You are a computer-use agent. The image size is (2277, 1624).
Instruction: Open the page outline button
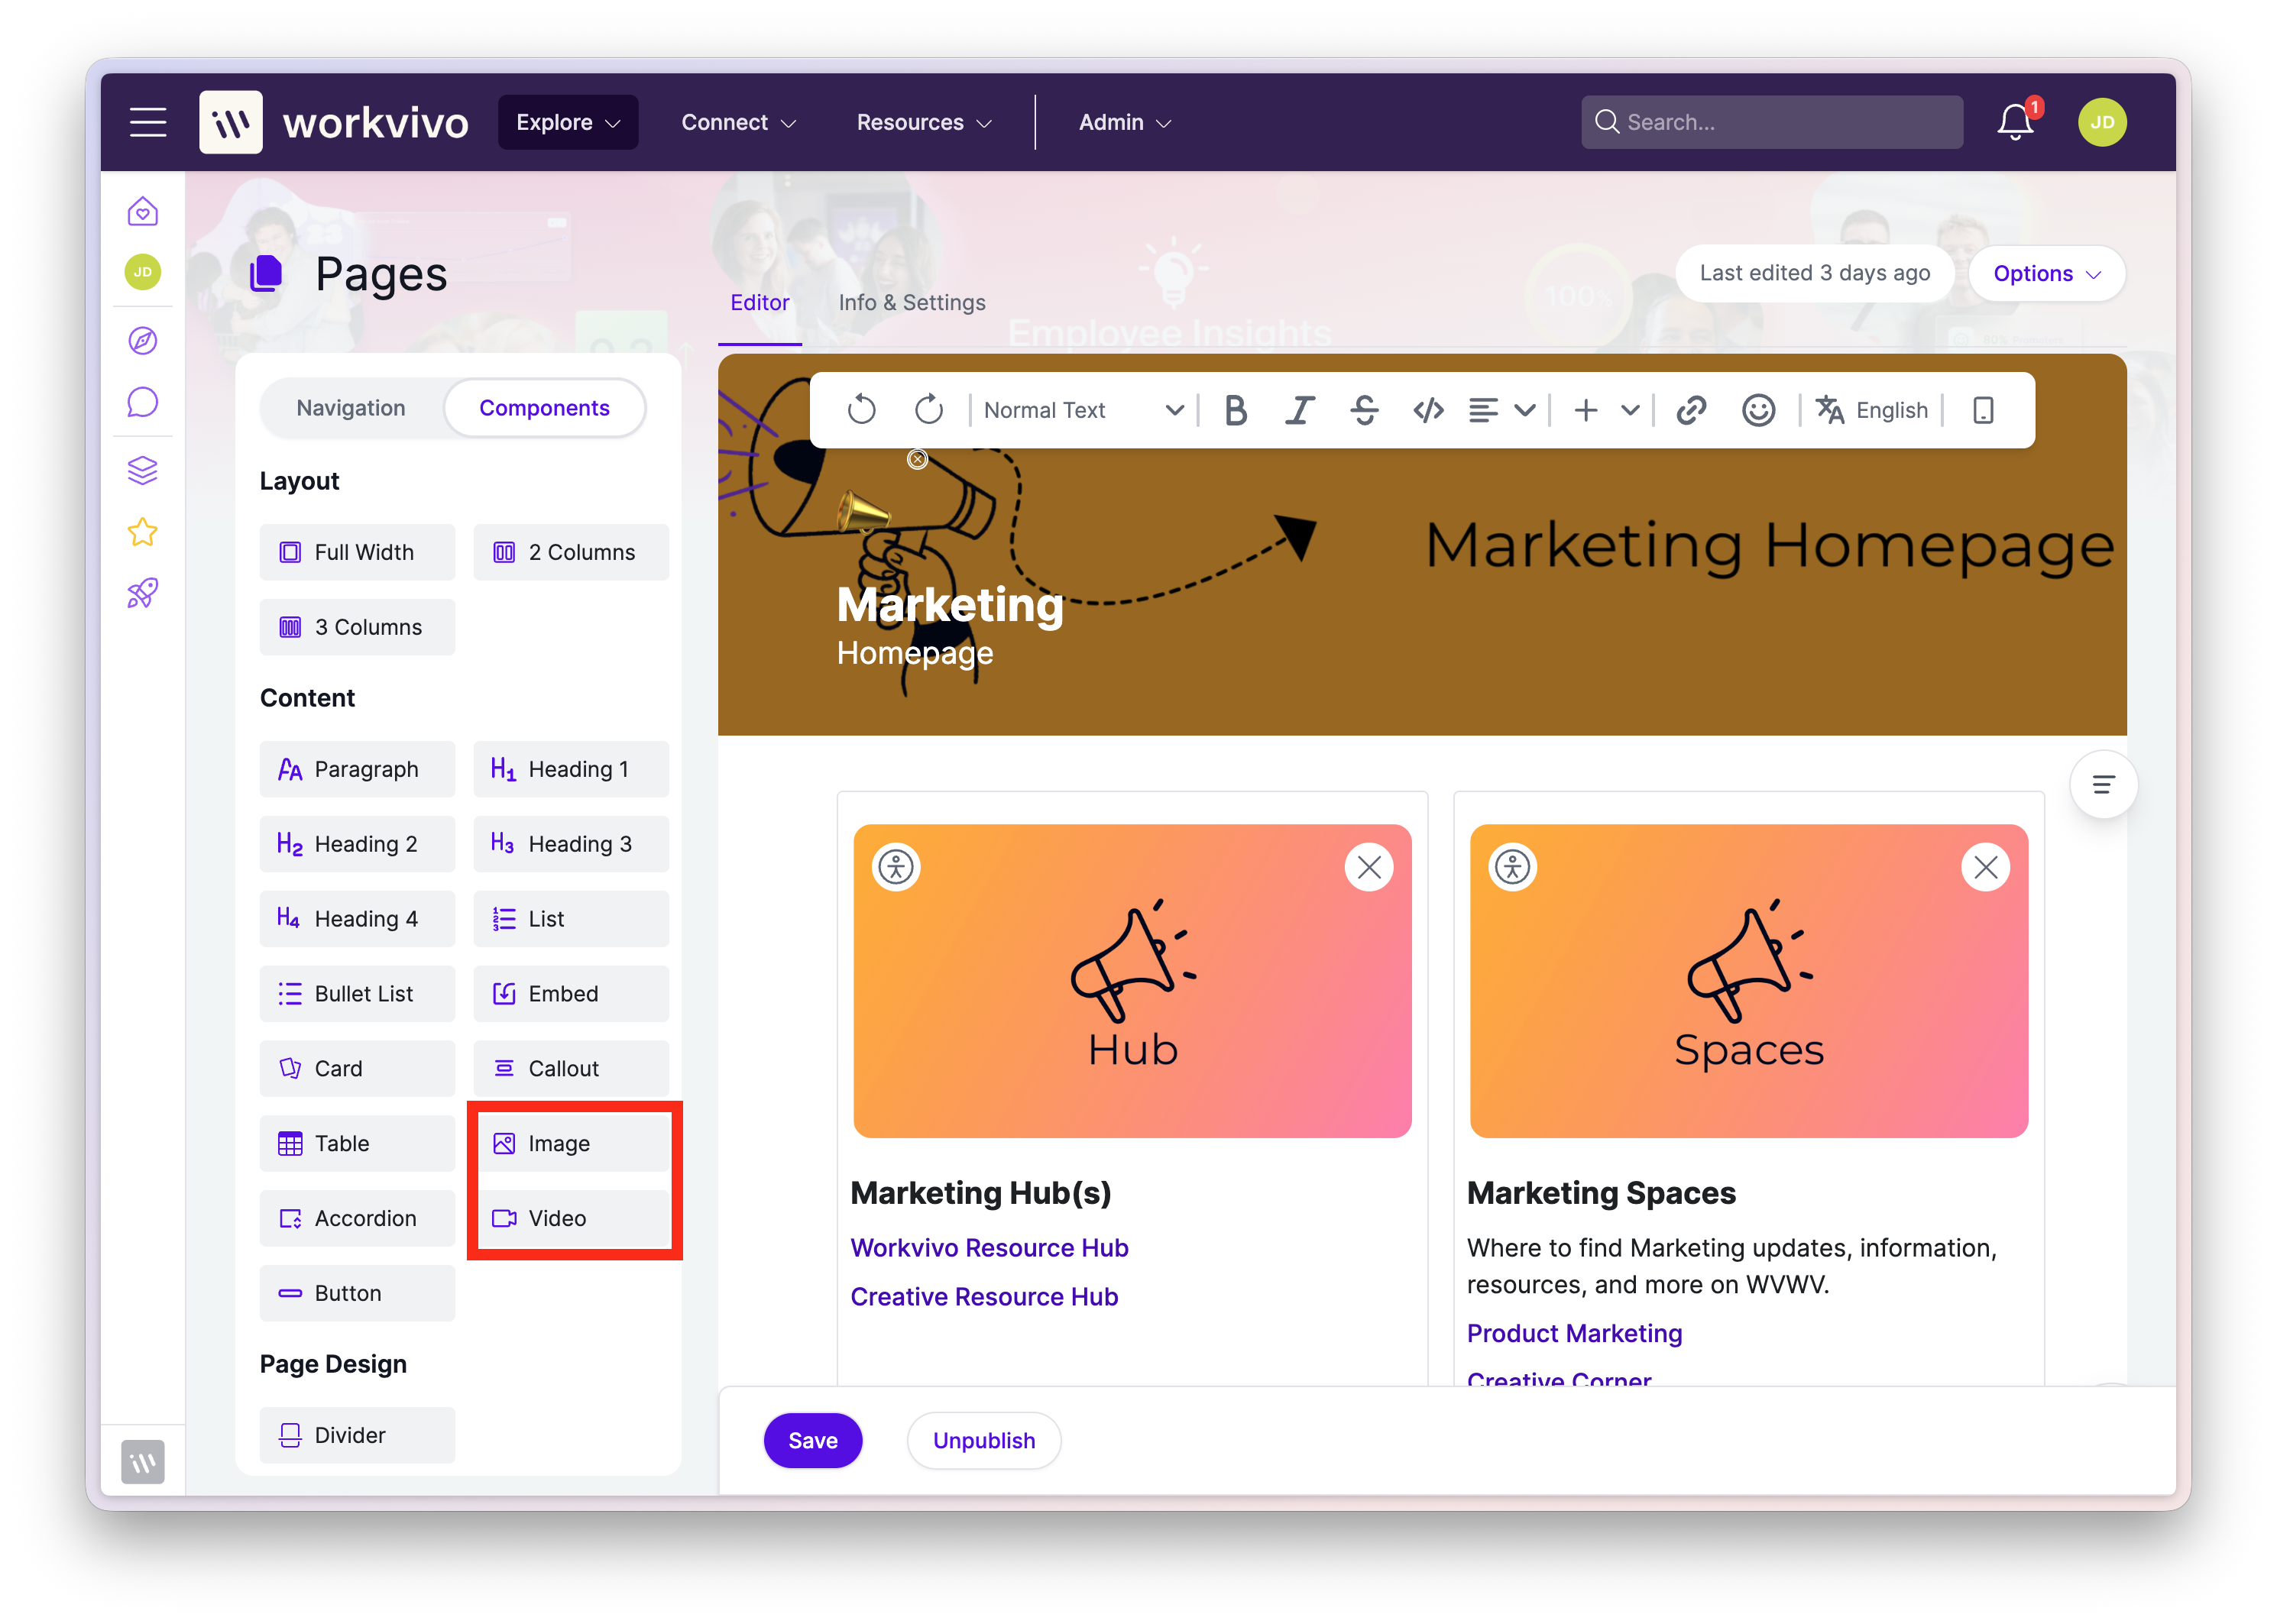point(2103,785)
